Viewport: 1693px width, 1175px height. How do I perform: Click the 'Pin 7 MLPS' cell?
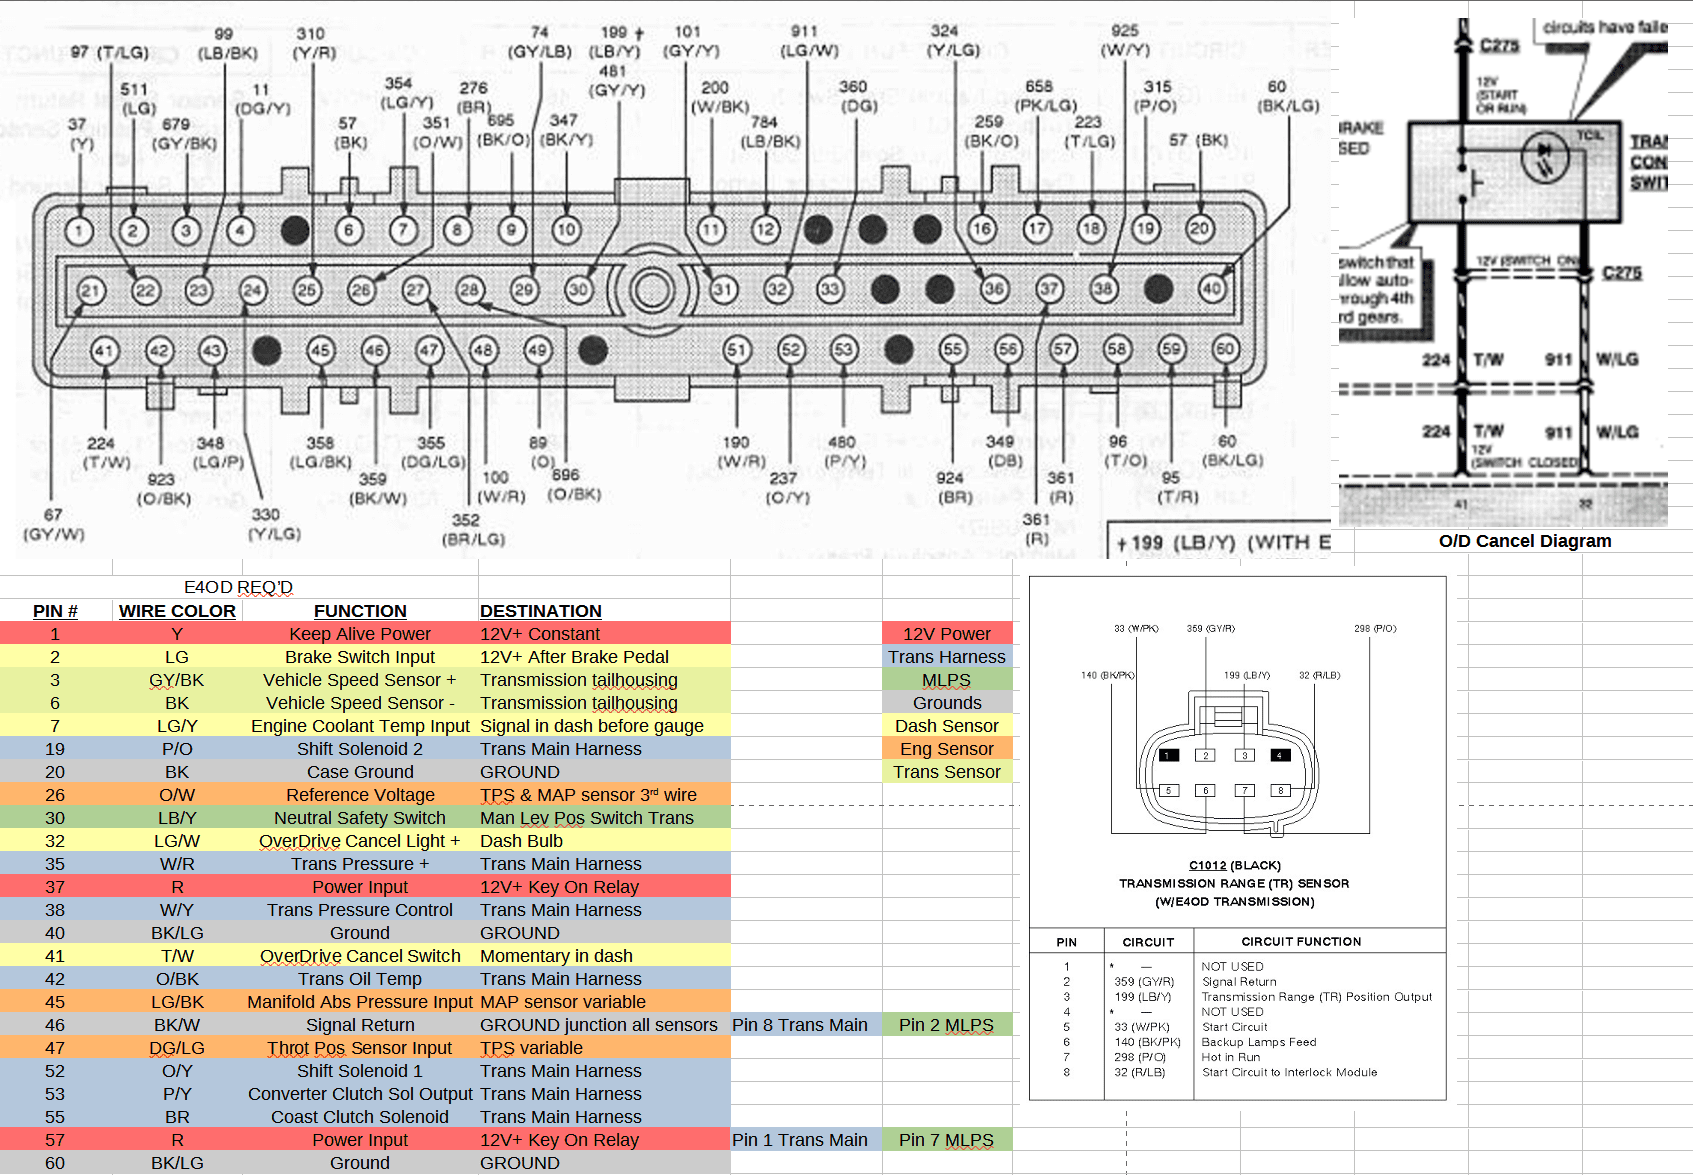coord(947,1140)
